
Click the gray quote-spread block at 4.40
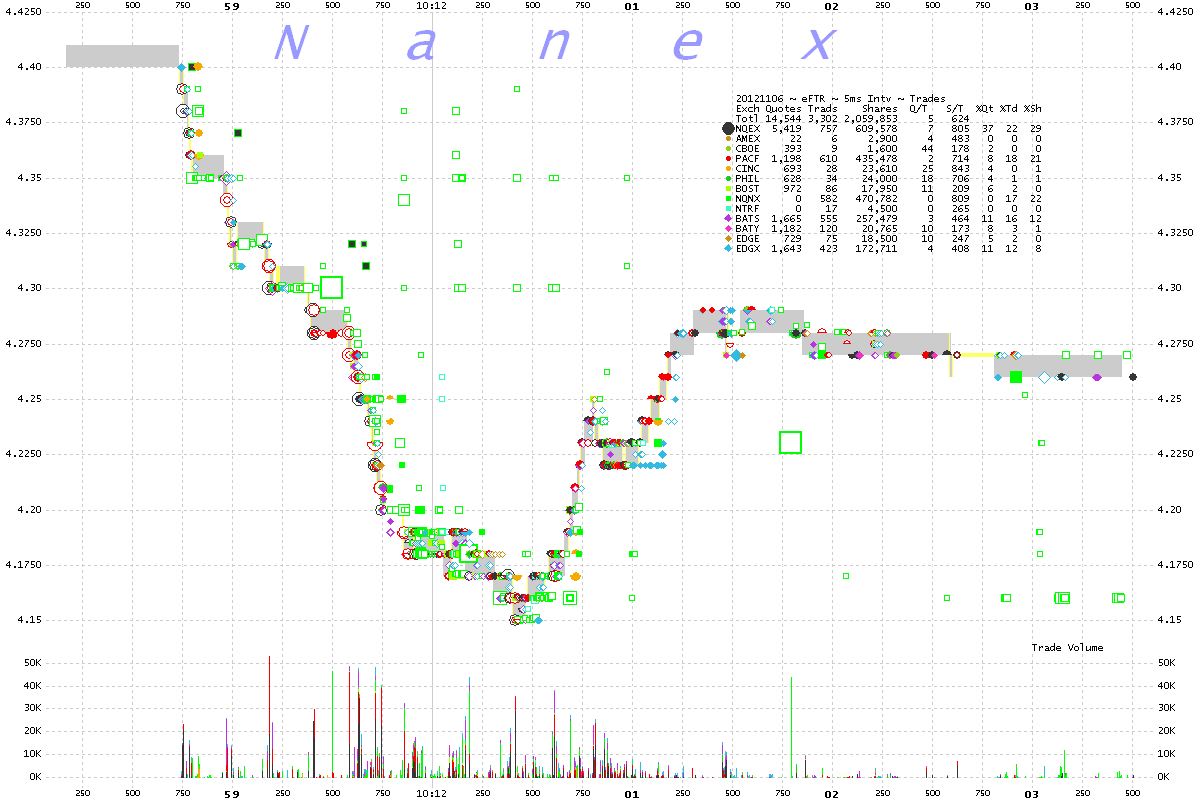point(122,56)
